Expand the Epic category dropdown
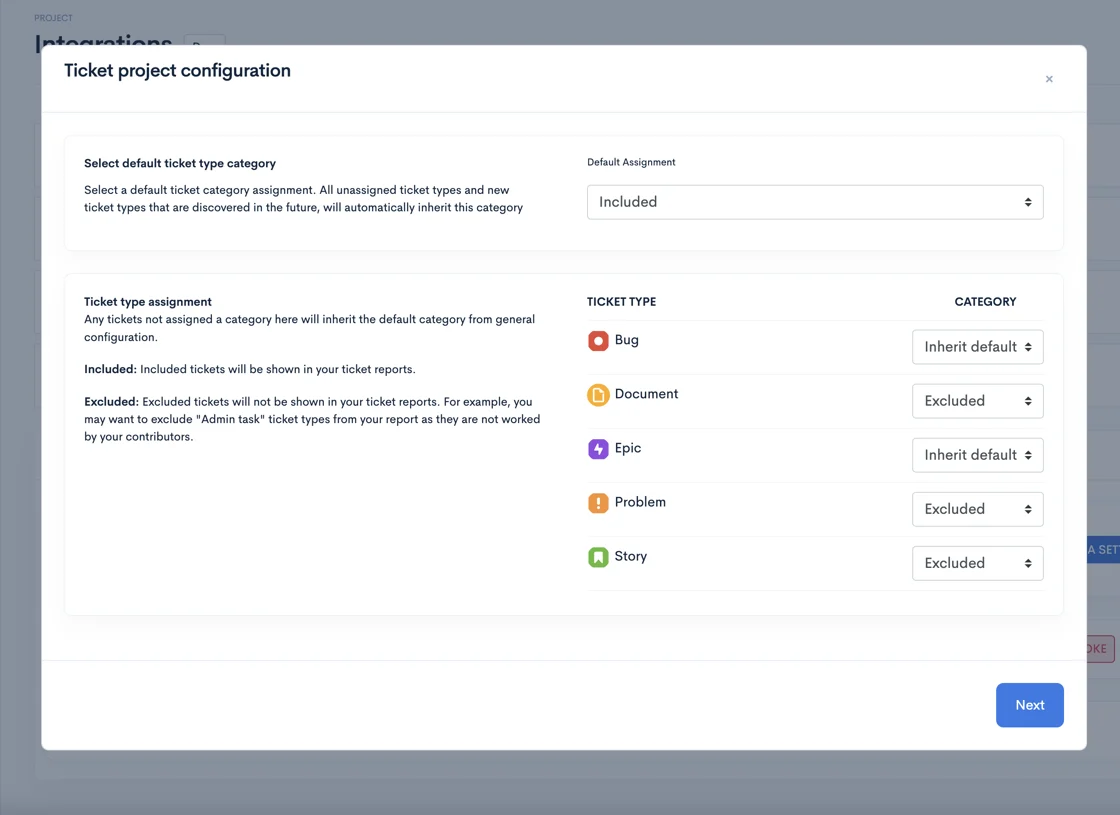Screen dimensions: 1120x815 coord(977,455)
